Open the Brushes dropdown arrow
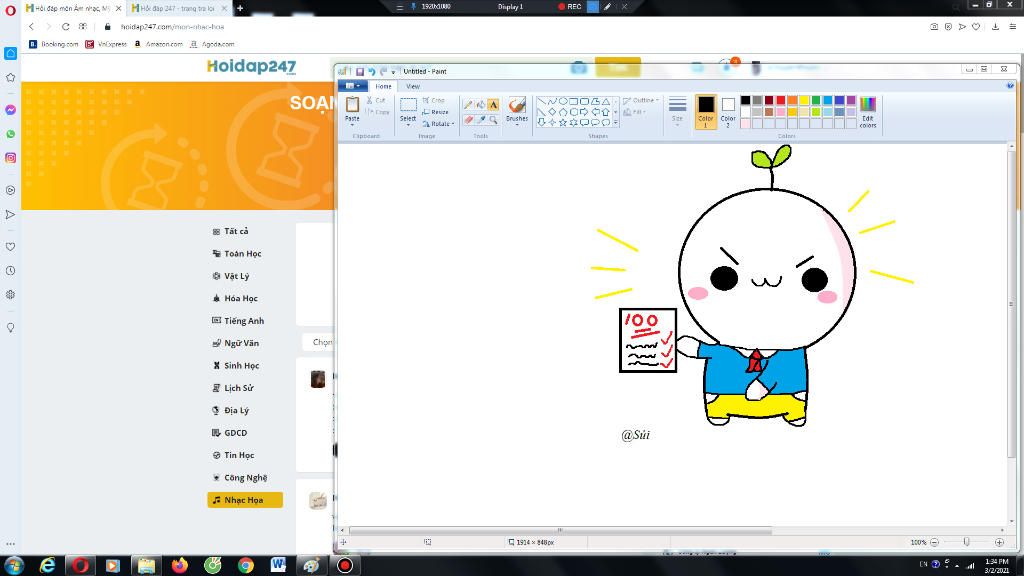This screenshot has width=1024, height=576. tap(517, 124)
